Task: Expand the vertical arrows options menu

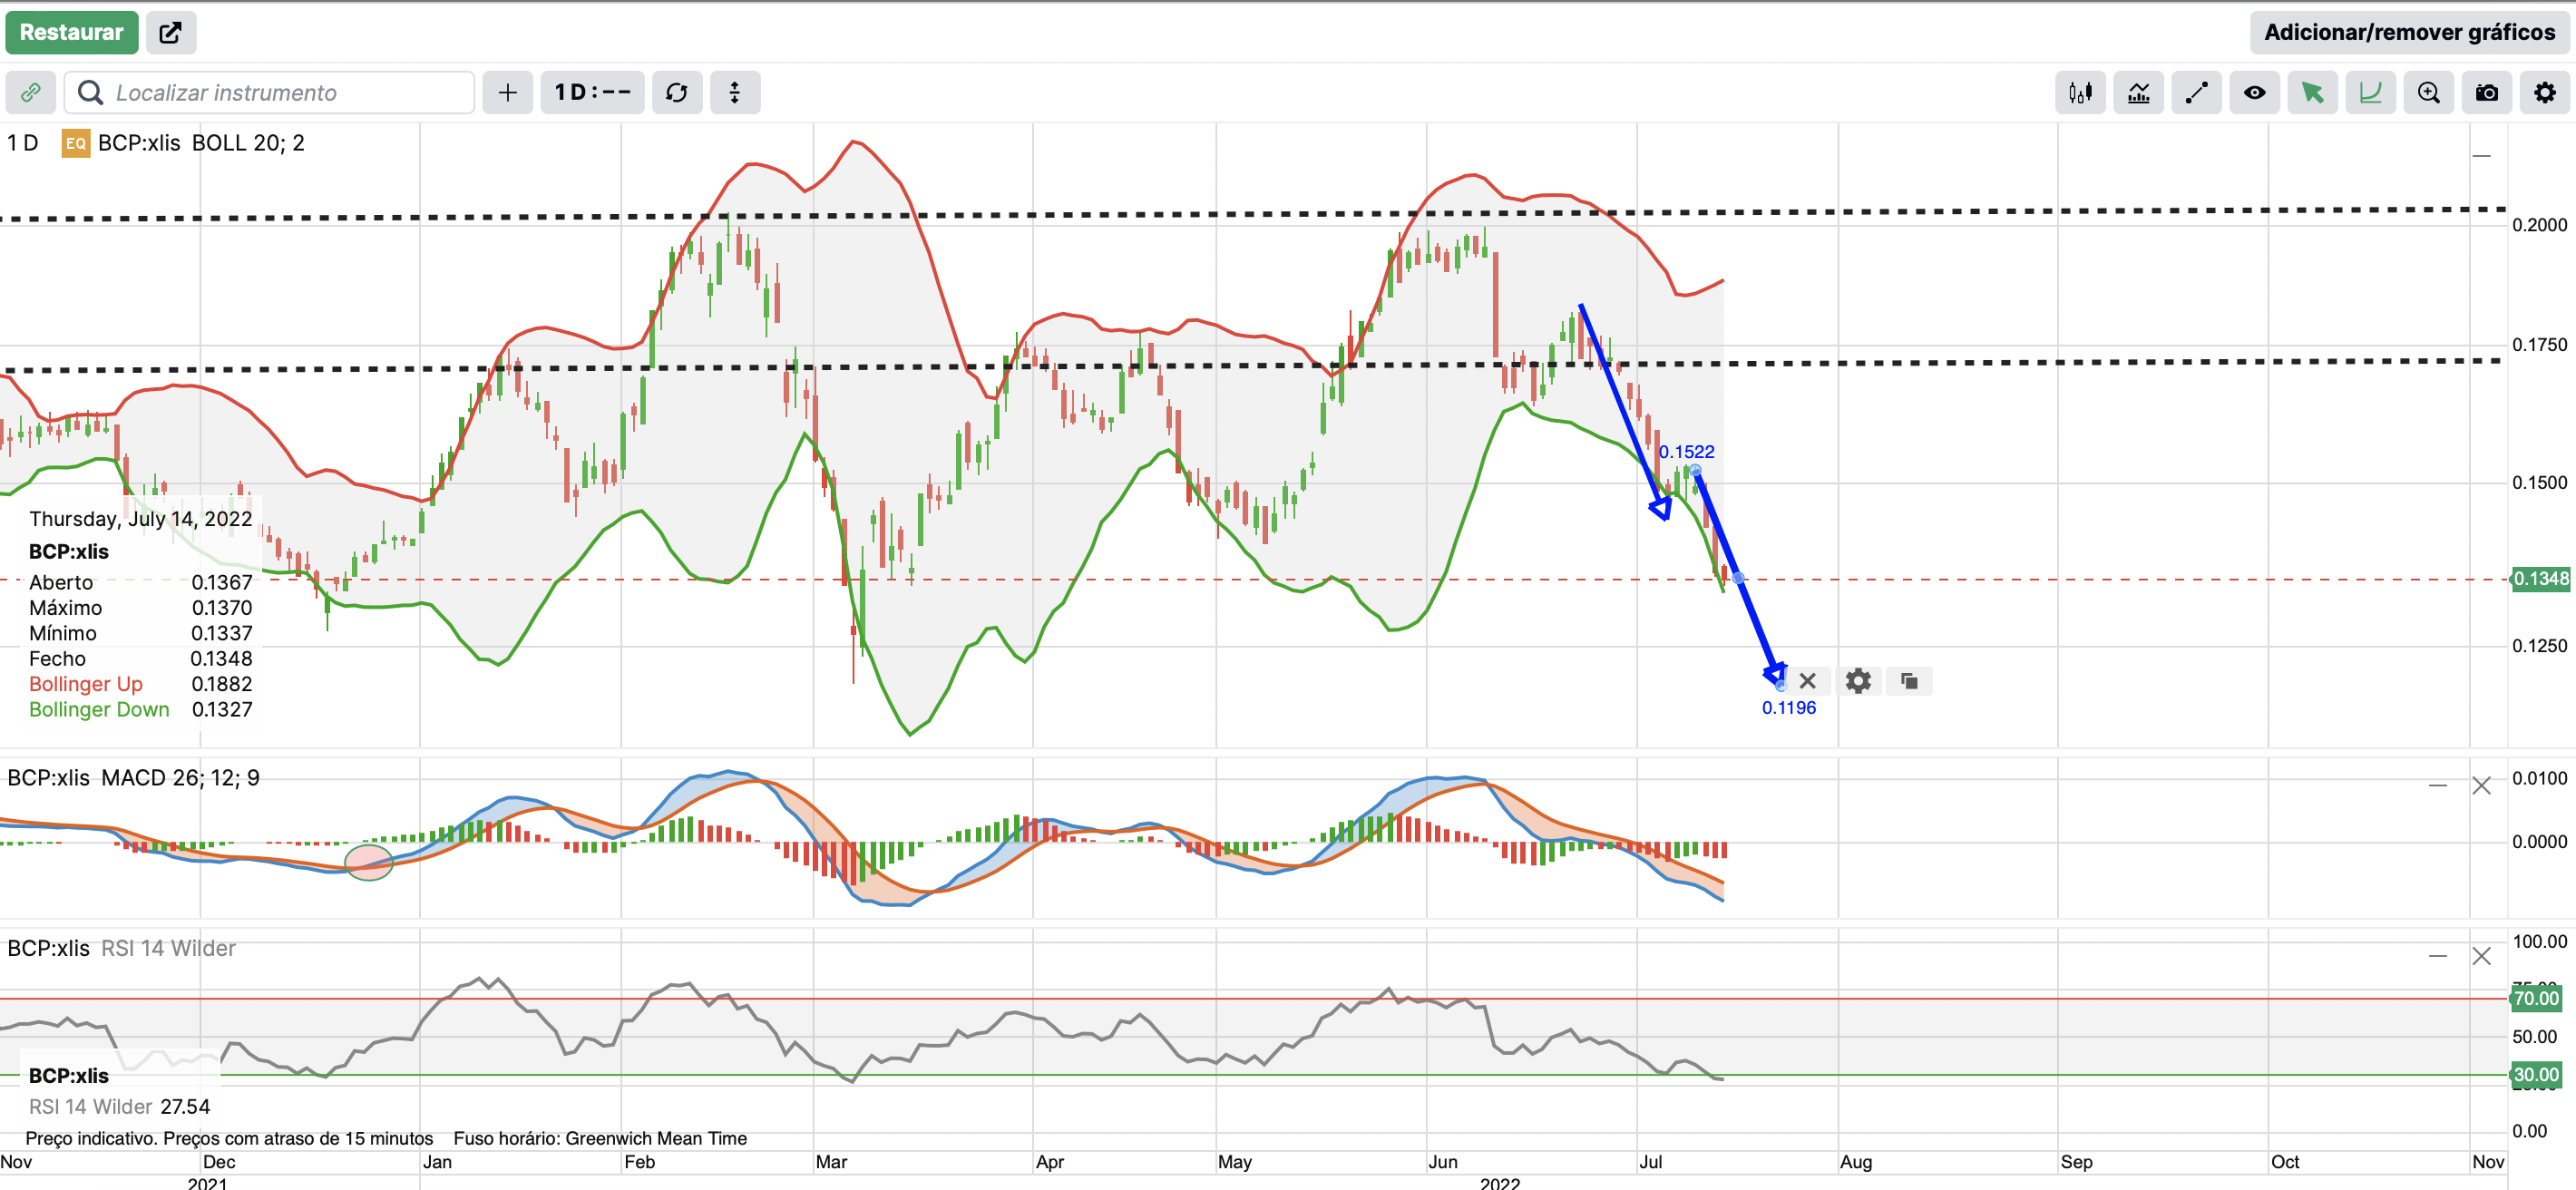Action: pyautogui.click(x=735, y=93)
